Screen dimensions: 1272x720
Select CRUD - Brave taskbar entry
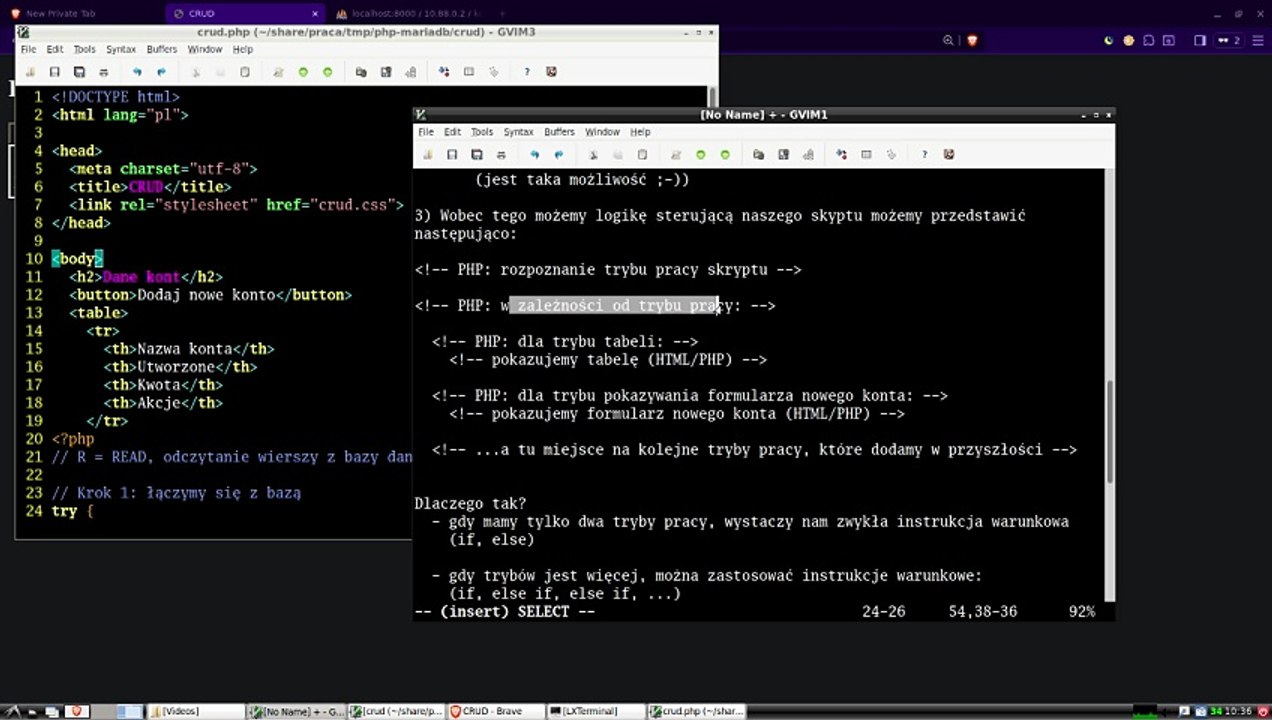pyautogui.click(x=497, y=711)
